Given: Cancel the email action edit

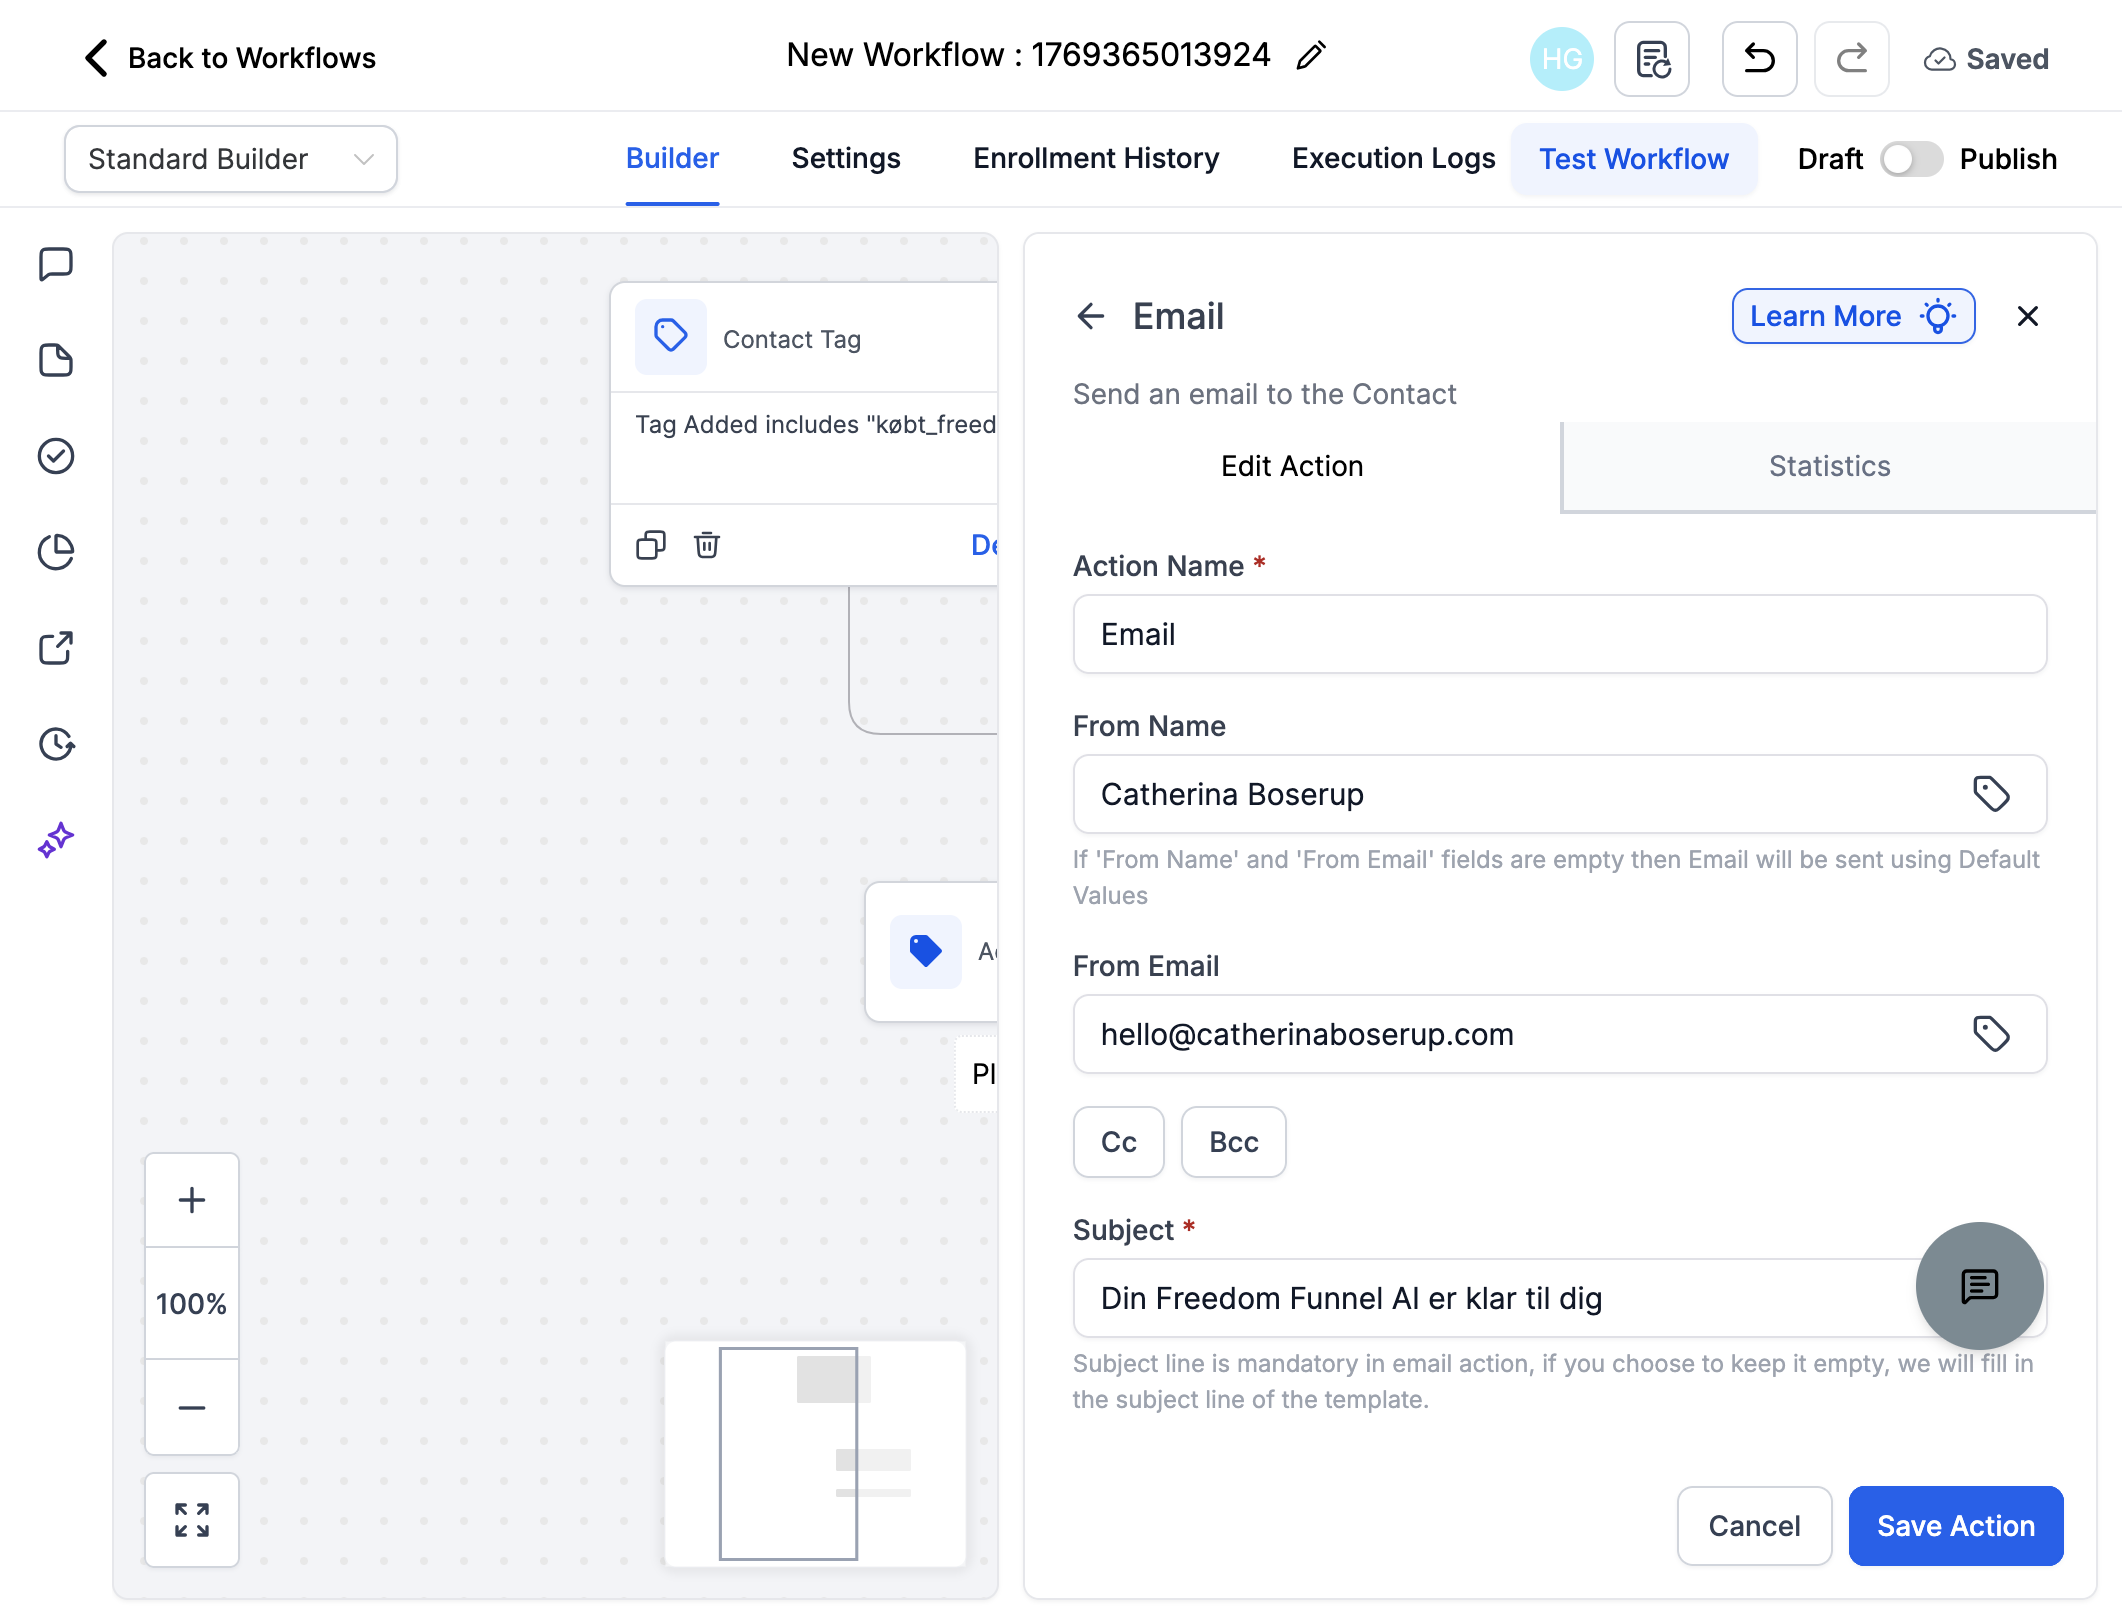Looking at the screenshot, I should (1755, 1526).
